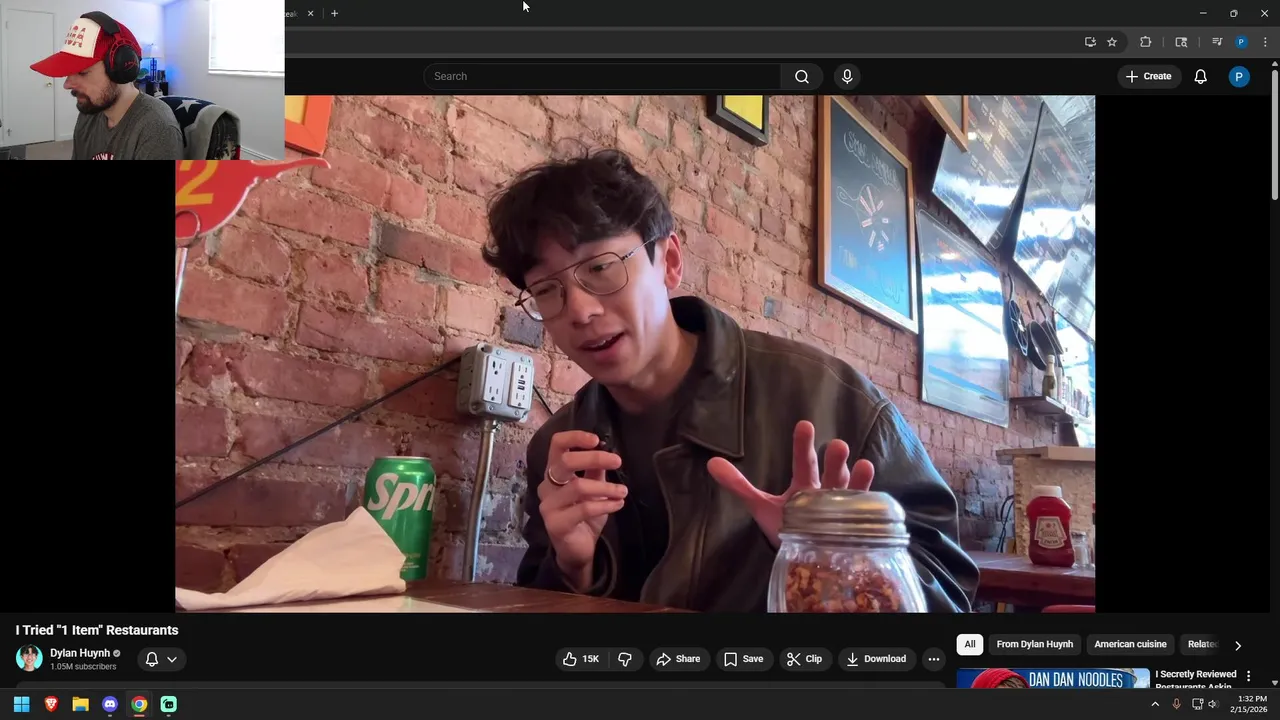Share the video
The image size is (1280, 720).
pyautogui.click(x=678, y=659)
